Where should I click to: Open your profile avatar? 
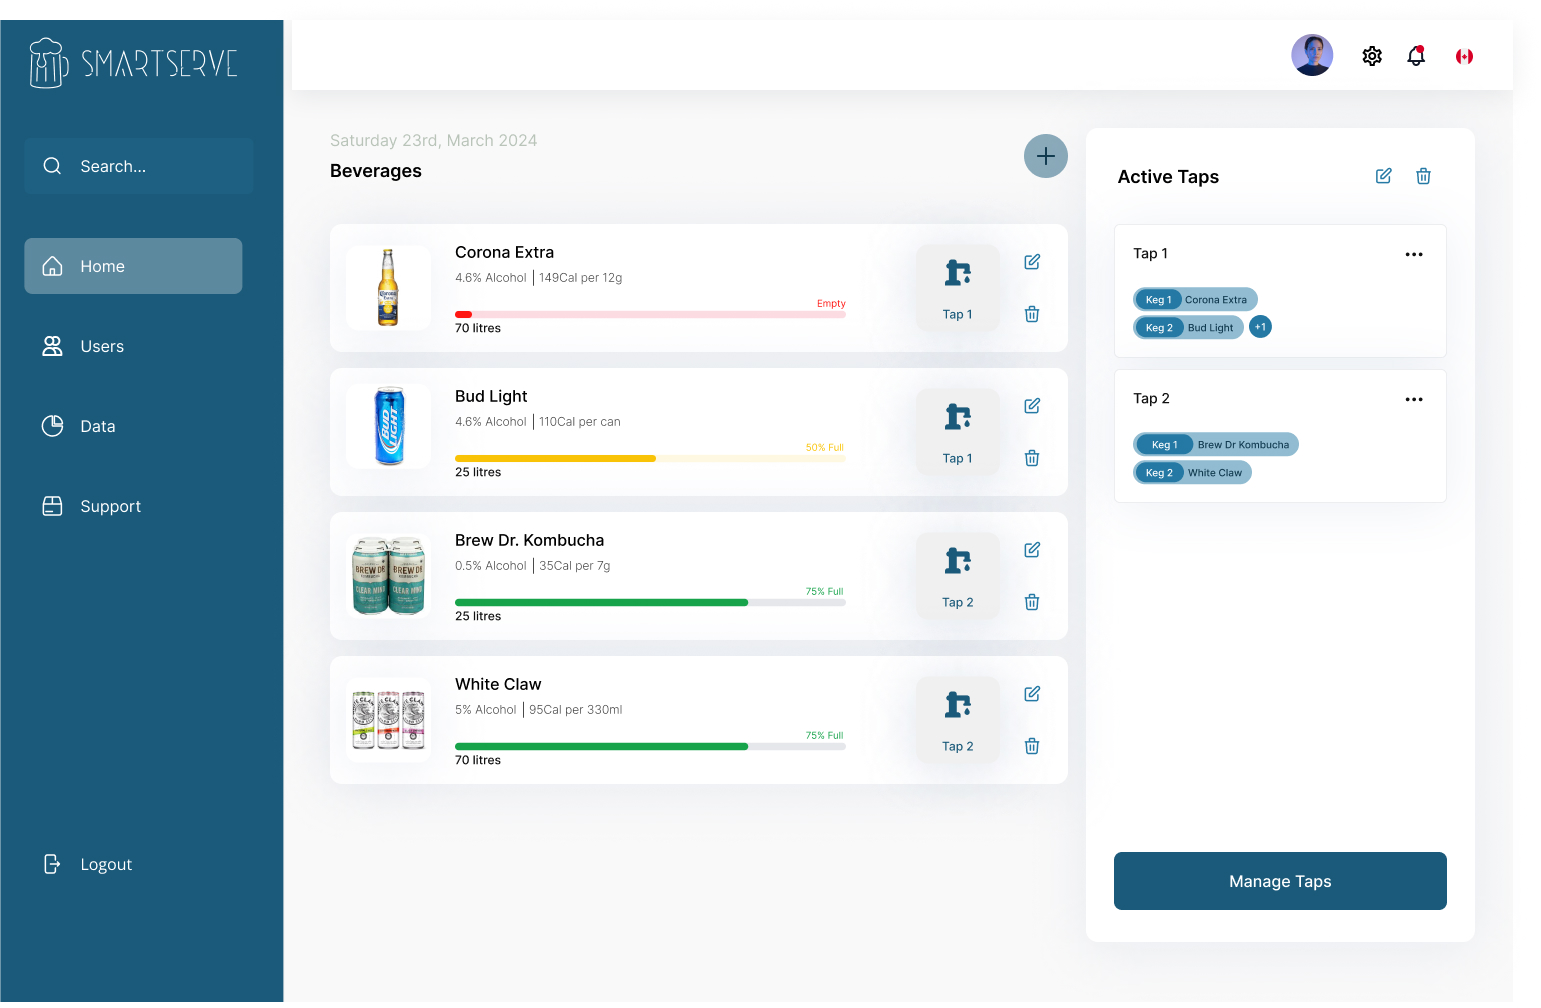coord(1311,55)
